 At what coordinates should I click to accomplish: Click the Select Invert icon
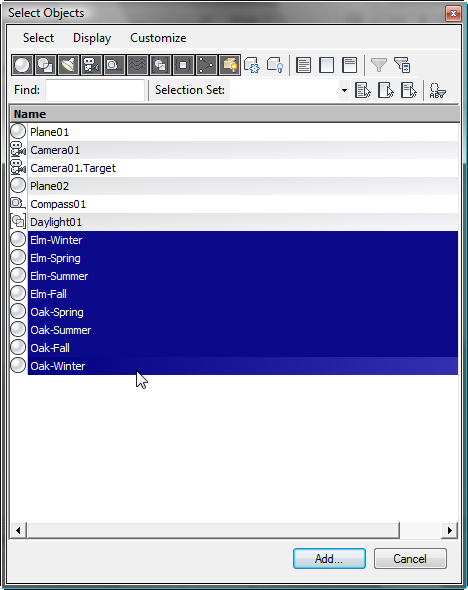[349, 65]
